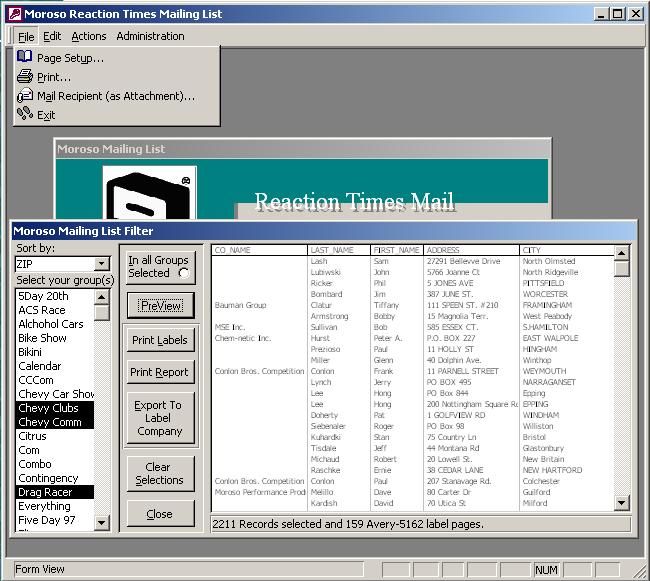Choose Page Setup from File menu
The height and width of the screenshot is (581, 650).
tap(116, 58)
